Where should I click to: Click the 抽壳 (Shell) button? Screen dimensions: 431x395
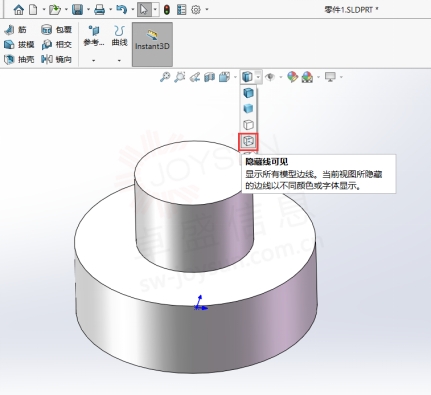coord(19,59)
